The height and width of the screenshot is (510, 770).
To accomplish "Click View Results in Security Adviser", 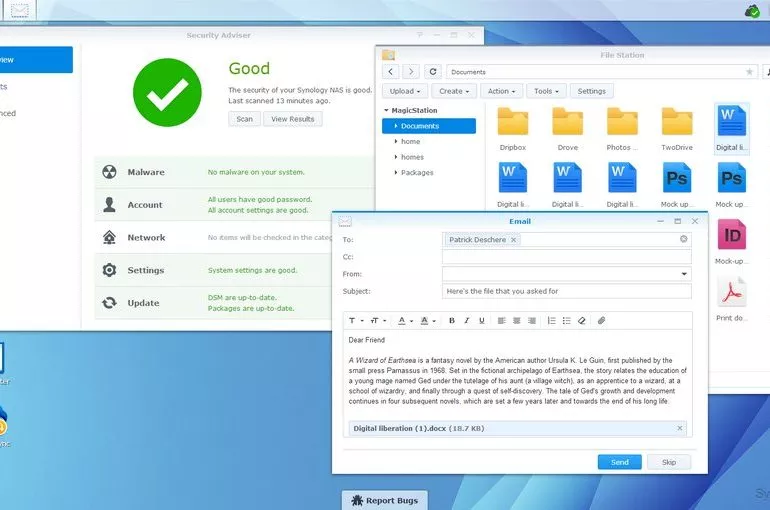I will (293, 119).
